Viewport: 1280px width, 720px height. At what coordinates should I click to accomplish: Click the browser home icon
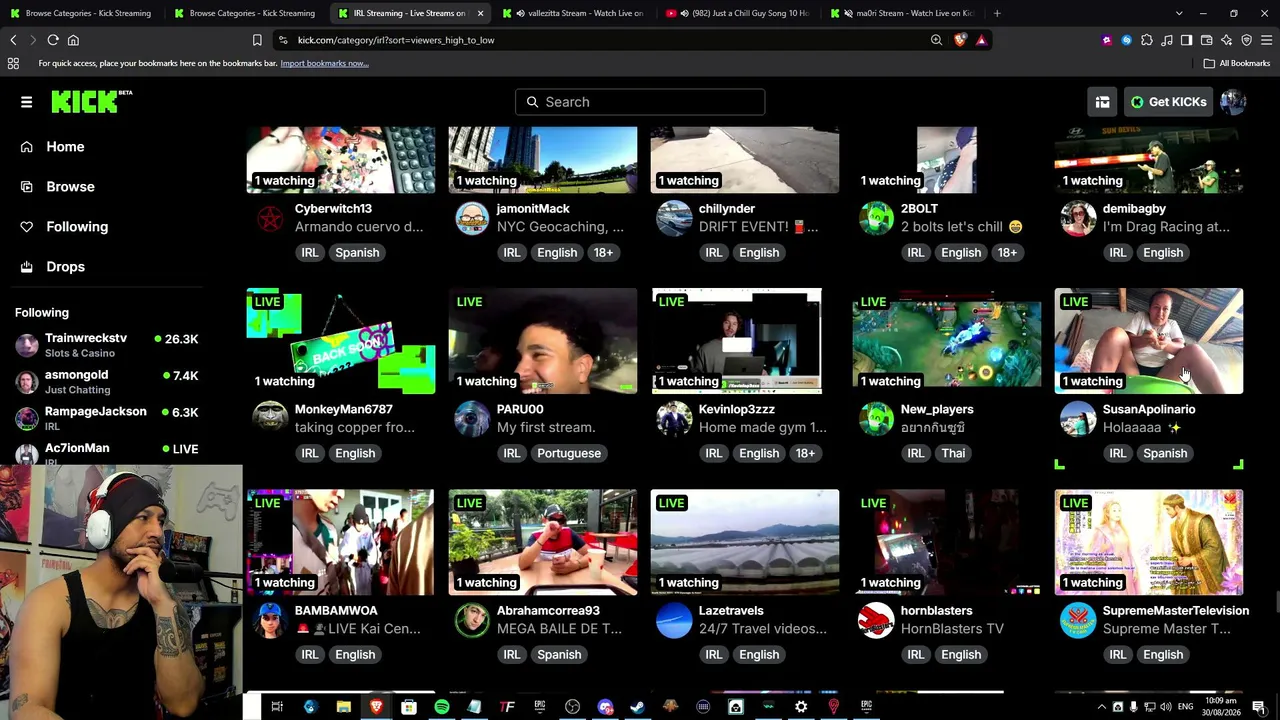coord(73,40)
